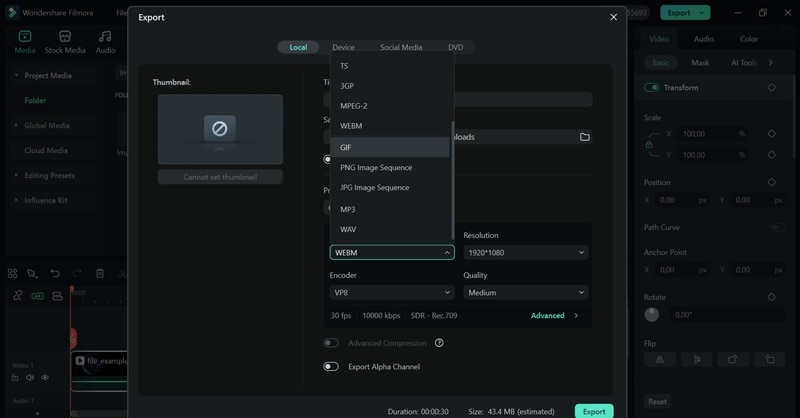The image size is (800, 418).
Task: Switch to Local export tab
Action: pos(298,47)
